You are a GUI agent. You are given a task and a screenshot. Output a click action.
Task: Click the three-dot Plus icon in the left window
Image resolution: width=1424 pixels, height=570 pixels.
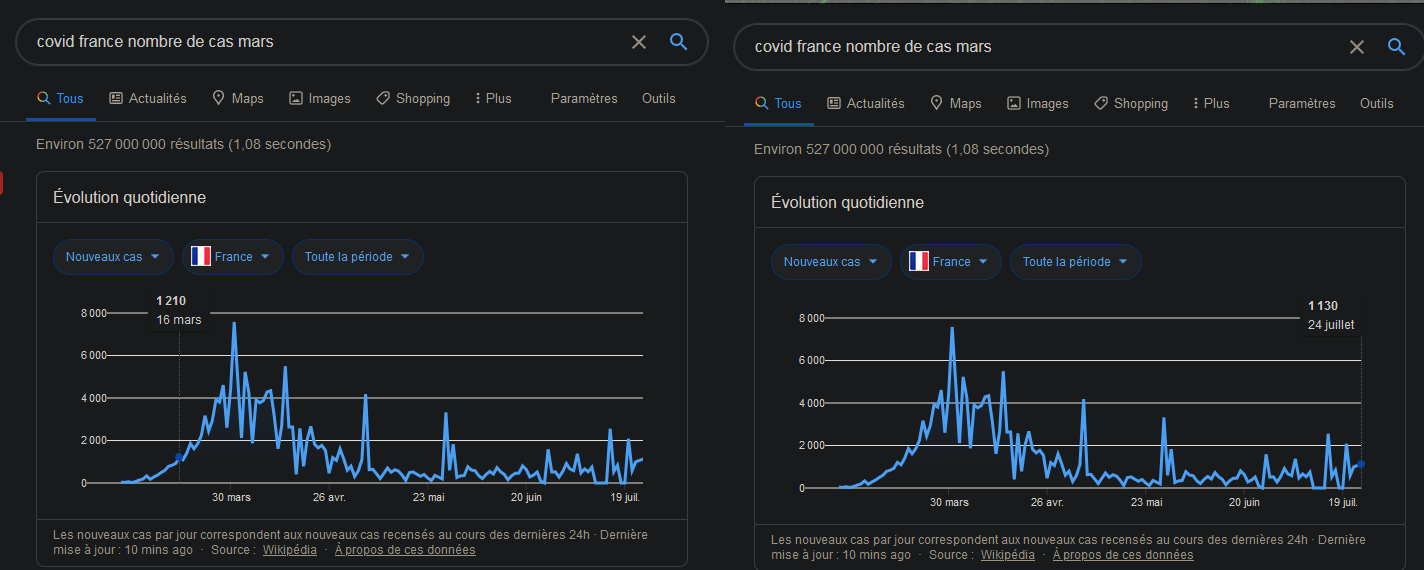point(478,98)
